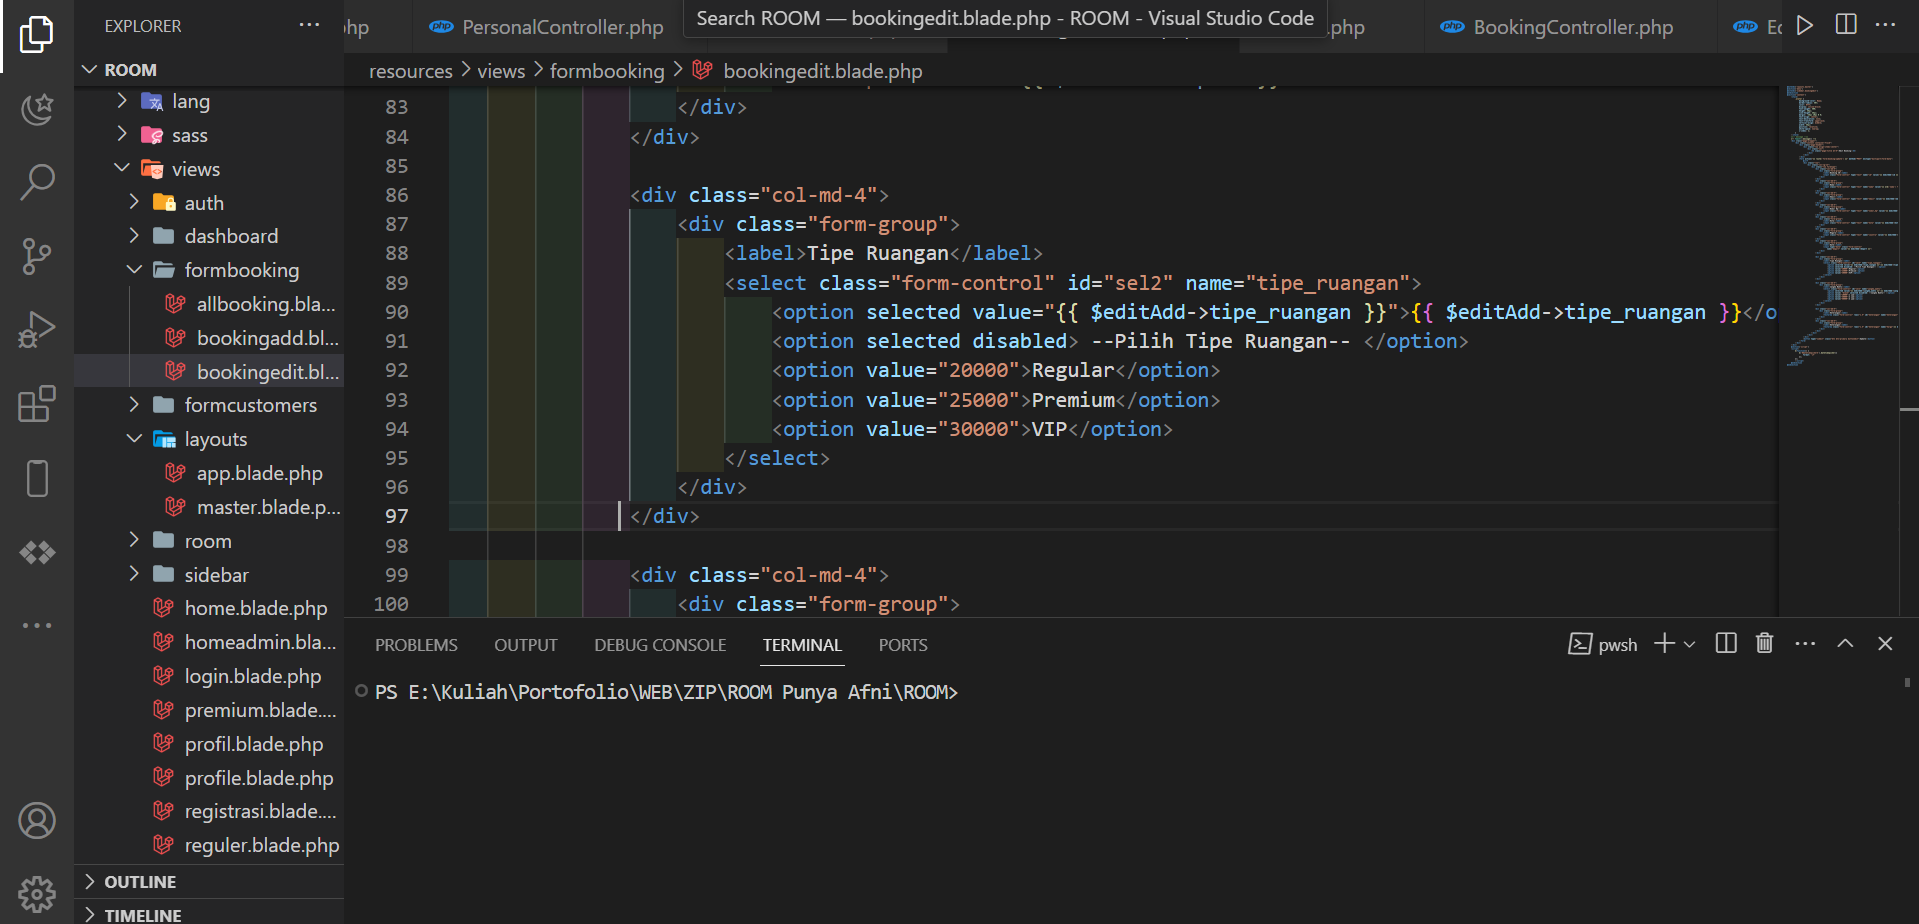Expand the TIMELINE section
The width and height of the screenshot is (1919, 924).
[x=209, y=914]
